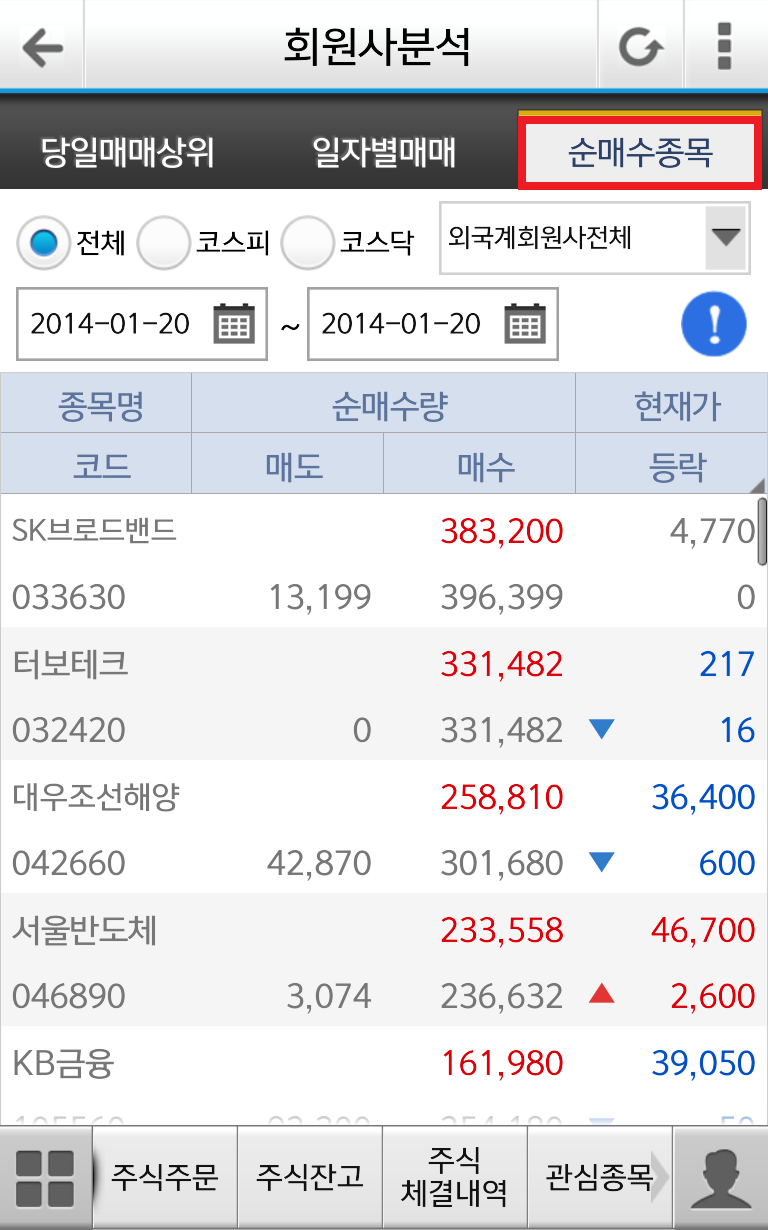This screenshot has height=1230, width=768.
Task: Tap net buy value 383,200
Action: tap(502, 531)
